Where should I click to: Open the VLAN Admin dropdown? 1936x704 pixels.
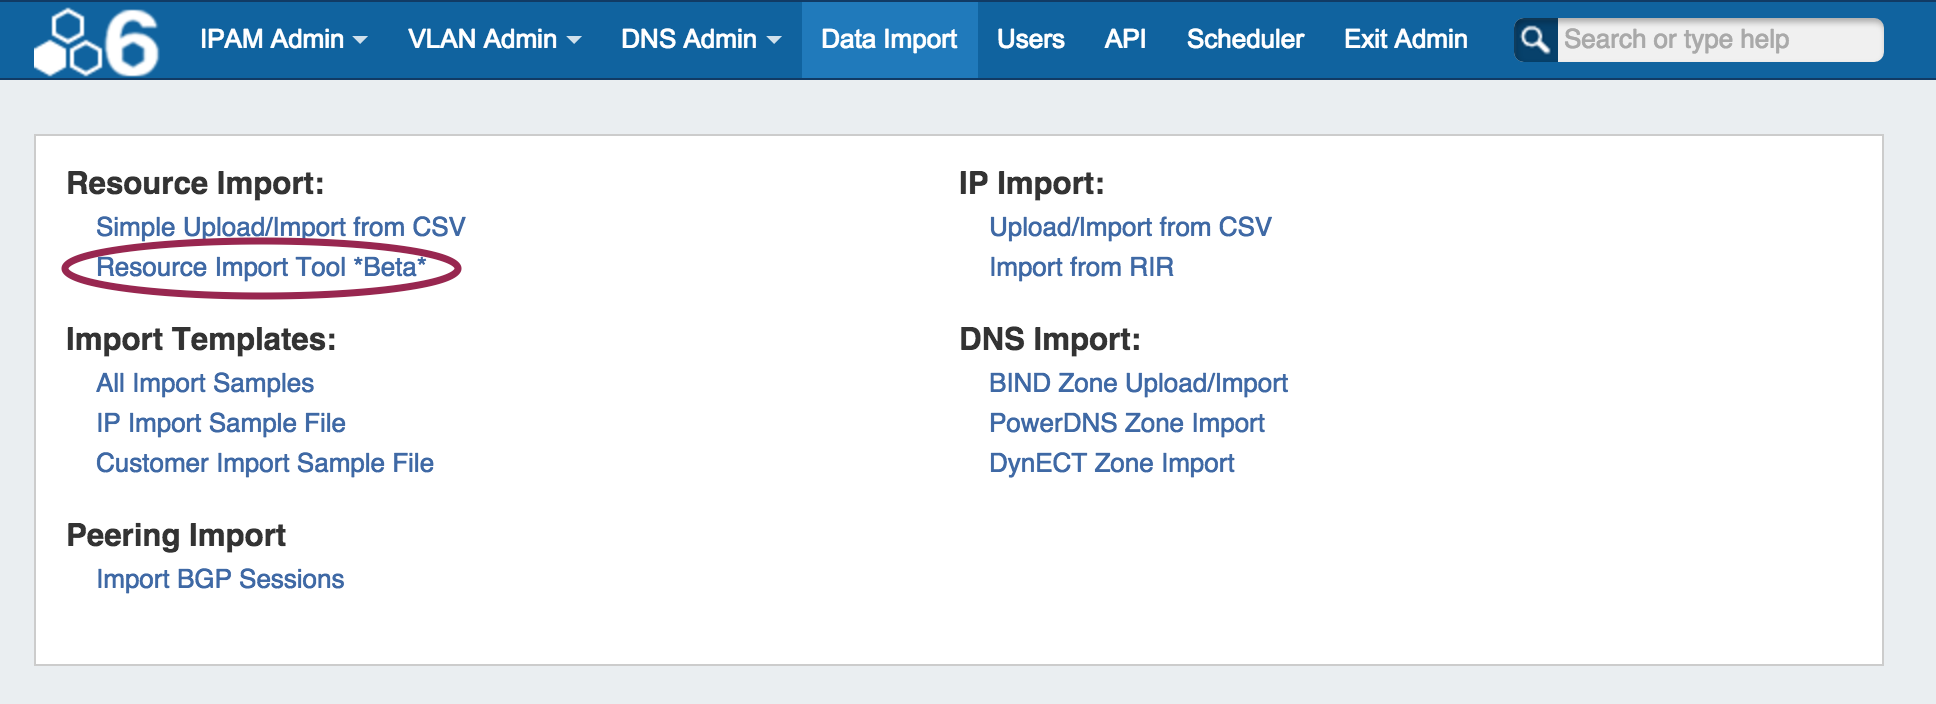point(494,39)
